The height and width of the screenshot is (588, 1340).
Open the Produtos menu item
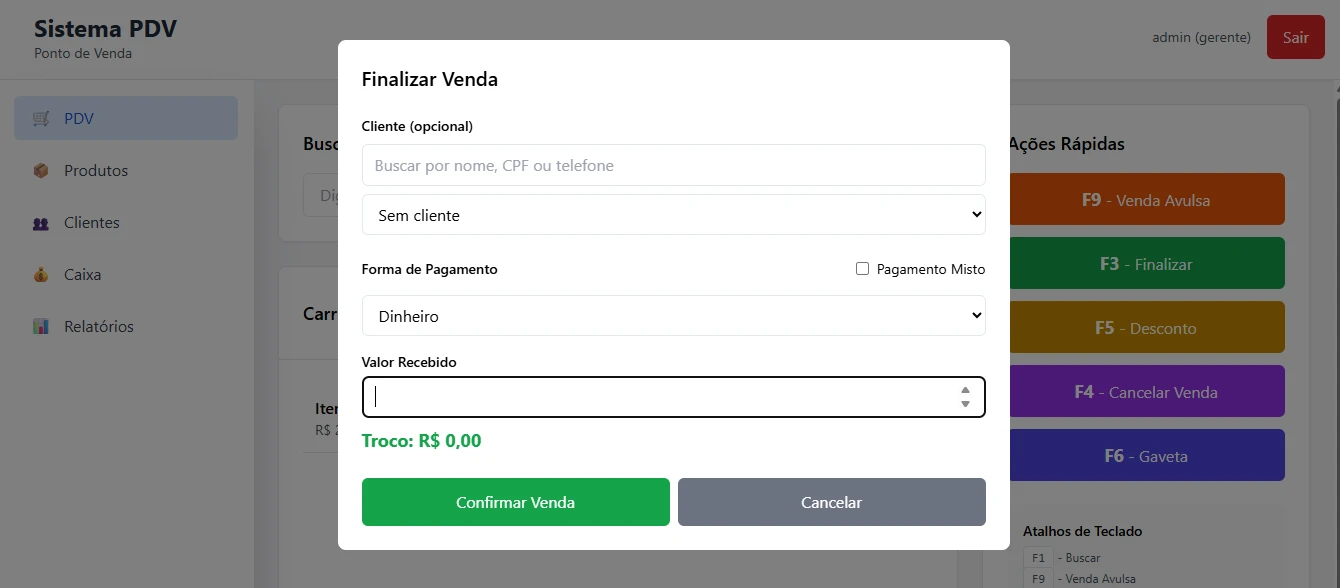[x=96, y=171]
